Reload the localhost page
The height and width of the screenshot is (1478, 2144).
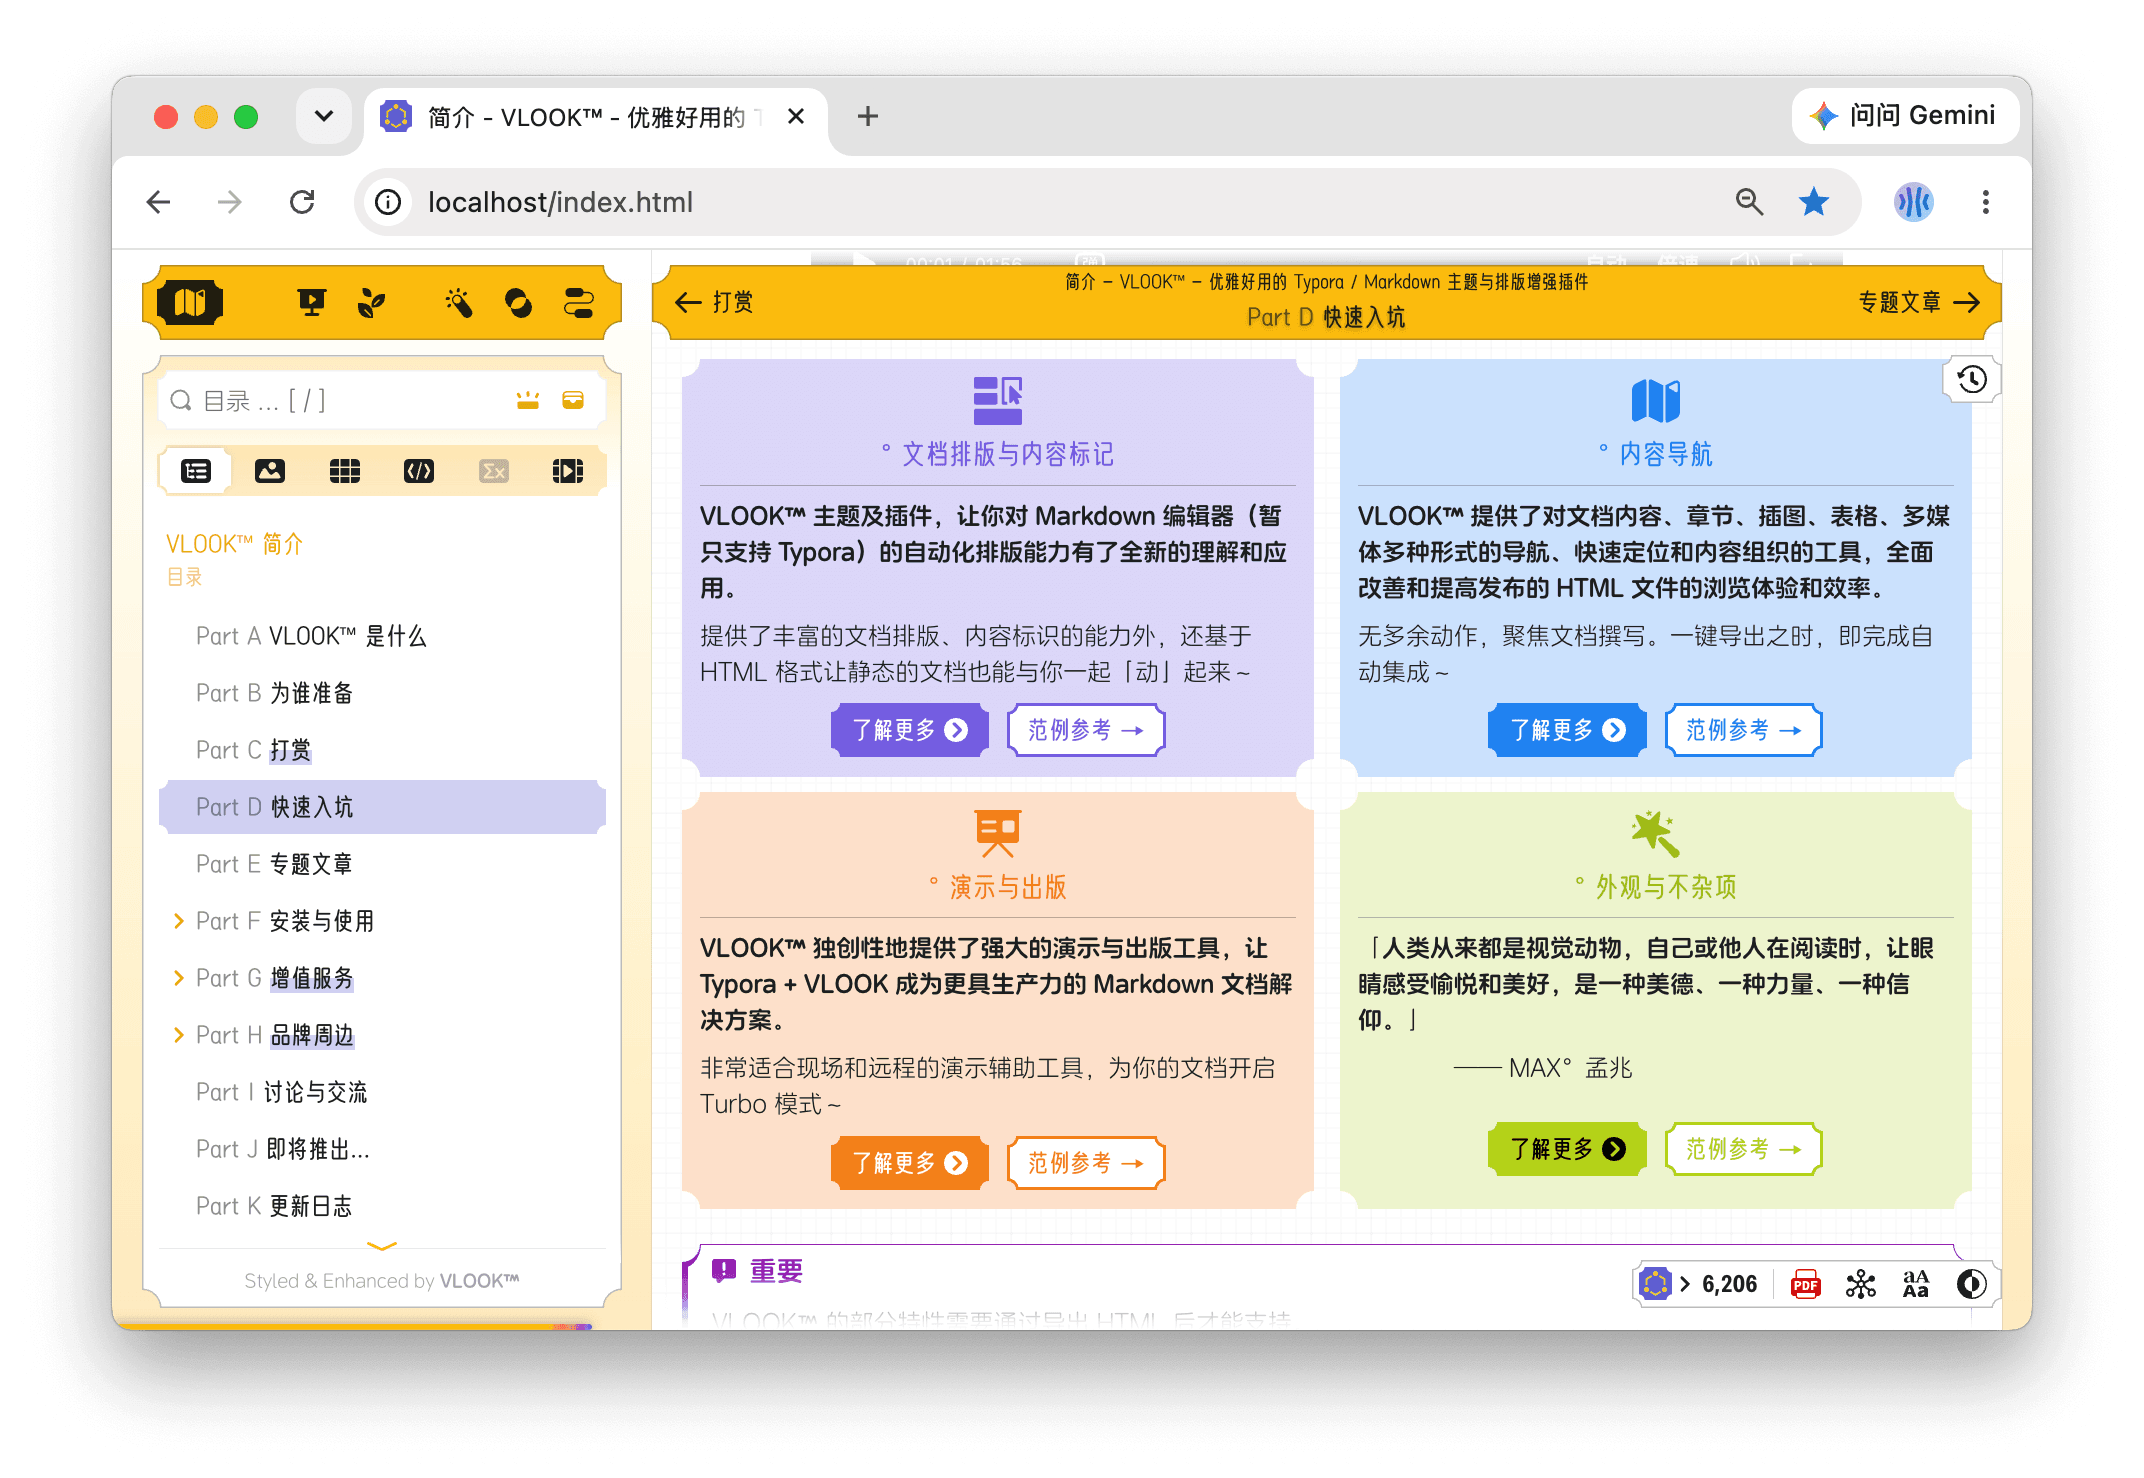[302, 202]
